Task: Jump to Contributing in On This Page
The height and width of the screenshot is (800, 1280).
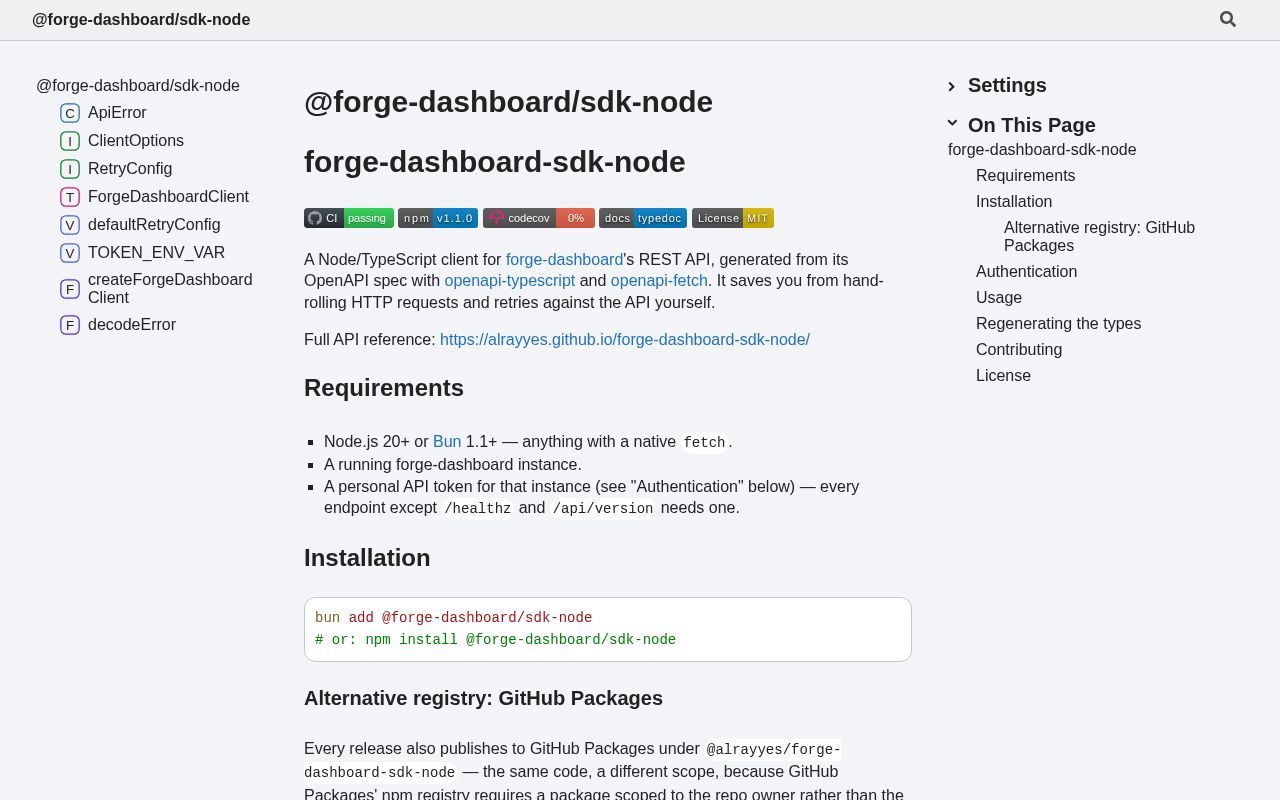Action: click(1019, 350)
